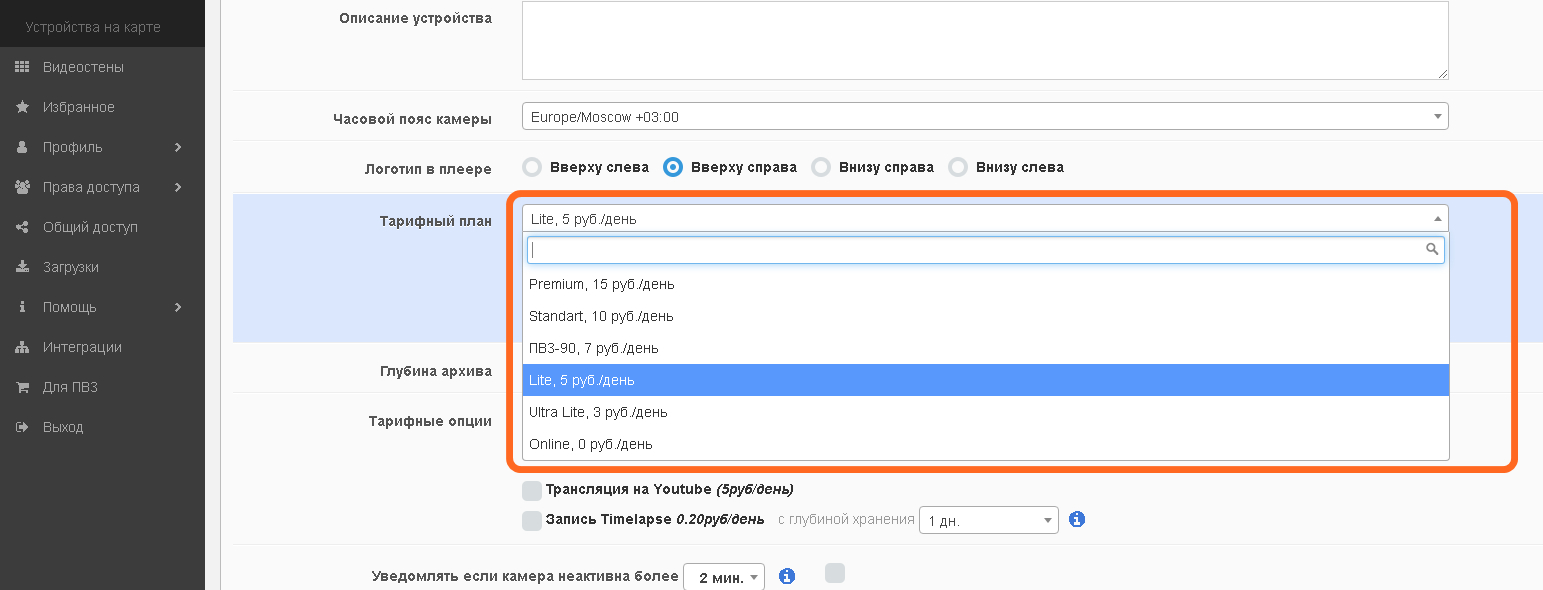Click the Загрузки download icon
Viewport: 1543px width, 590px height.
tap(22, 267)
